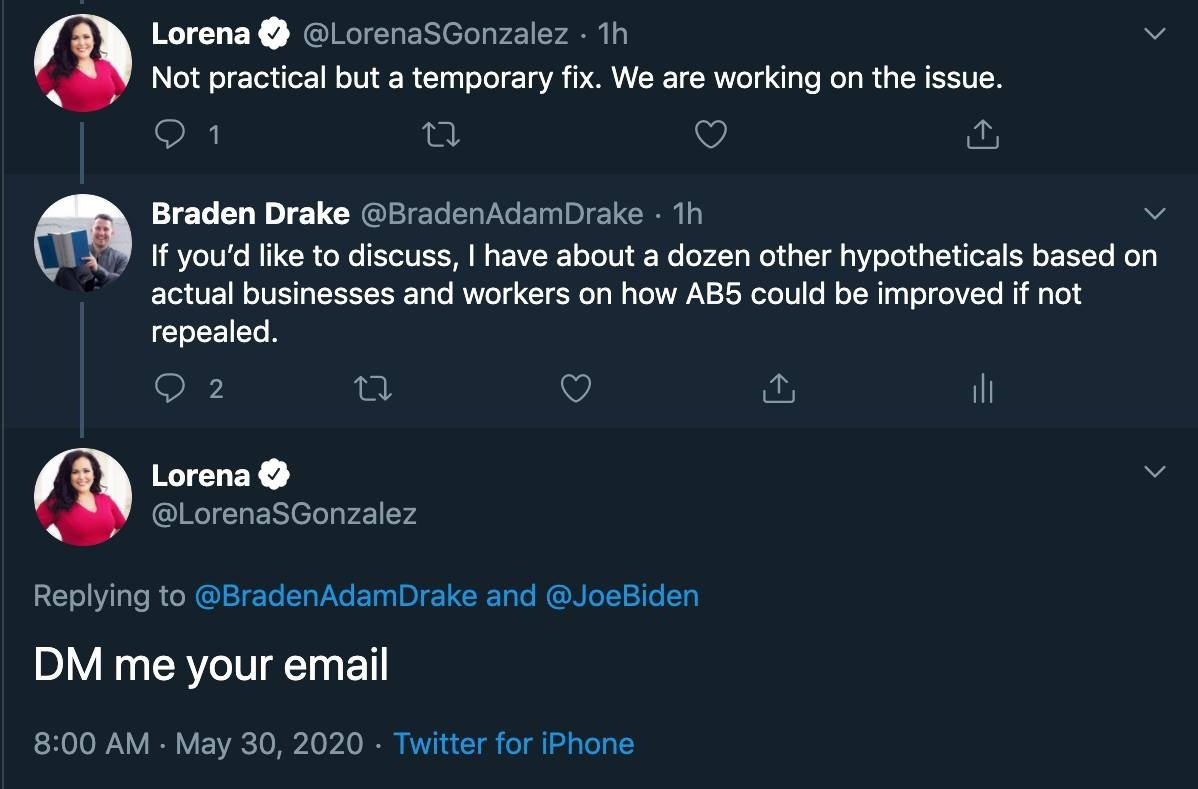The image size is (1198, 789).
Task: Open Lorena's avatar on the top tweet
Action: [83, 63]
